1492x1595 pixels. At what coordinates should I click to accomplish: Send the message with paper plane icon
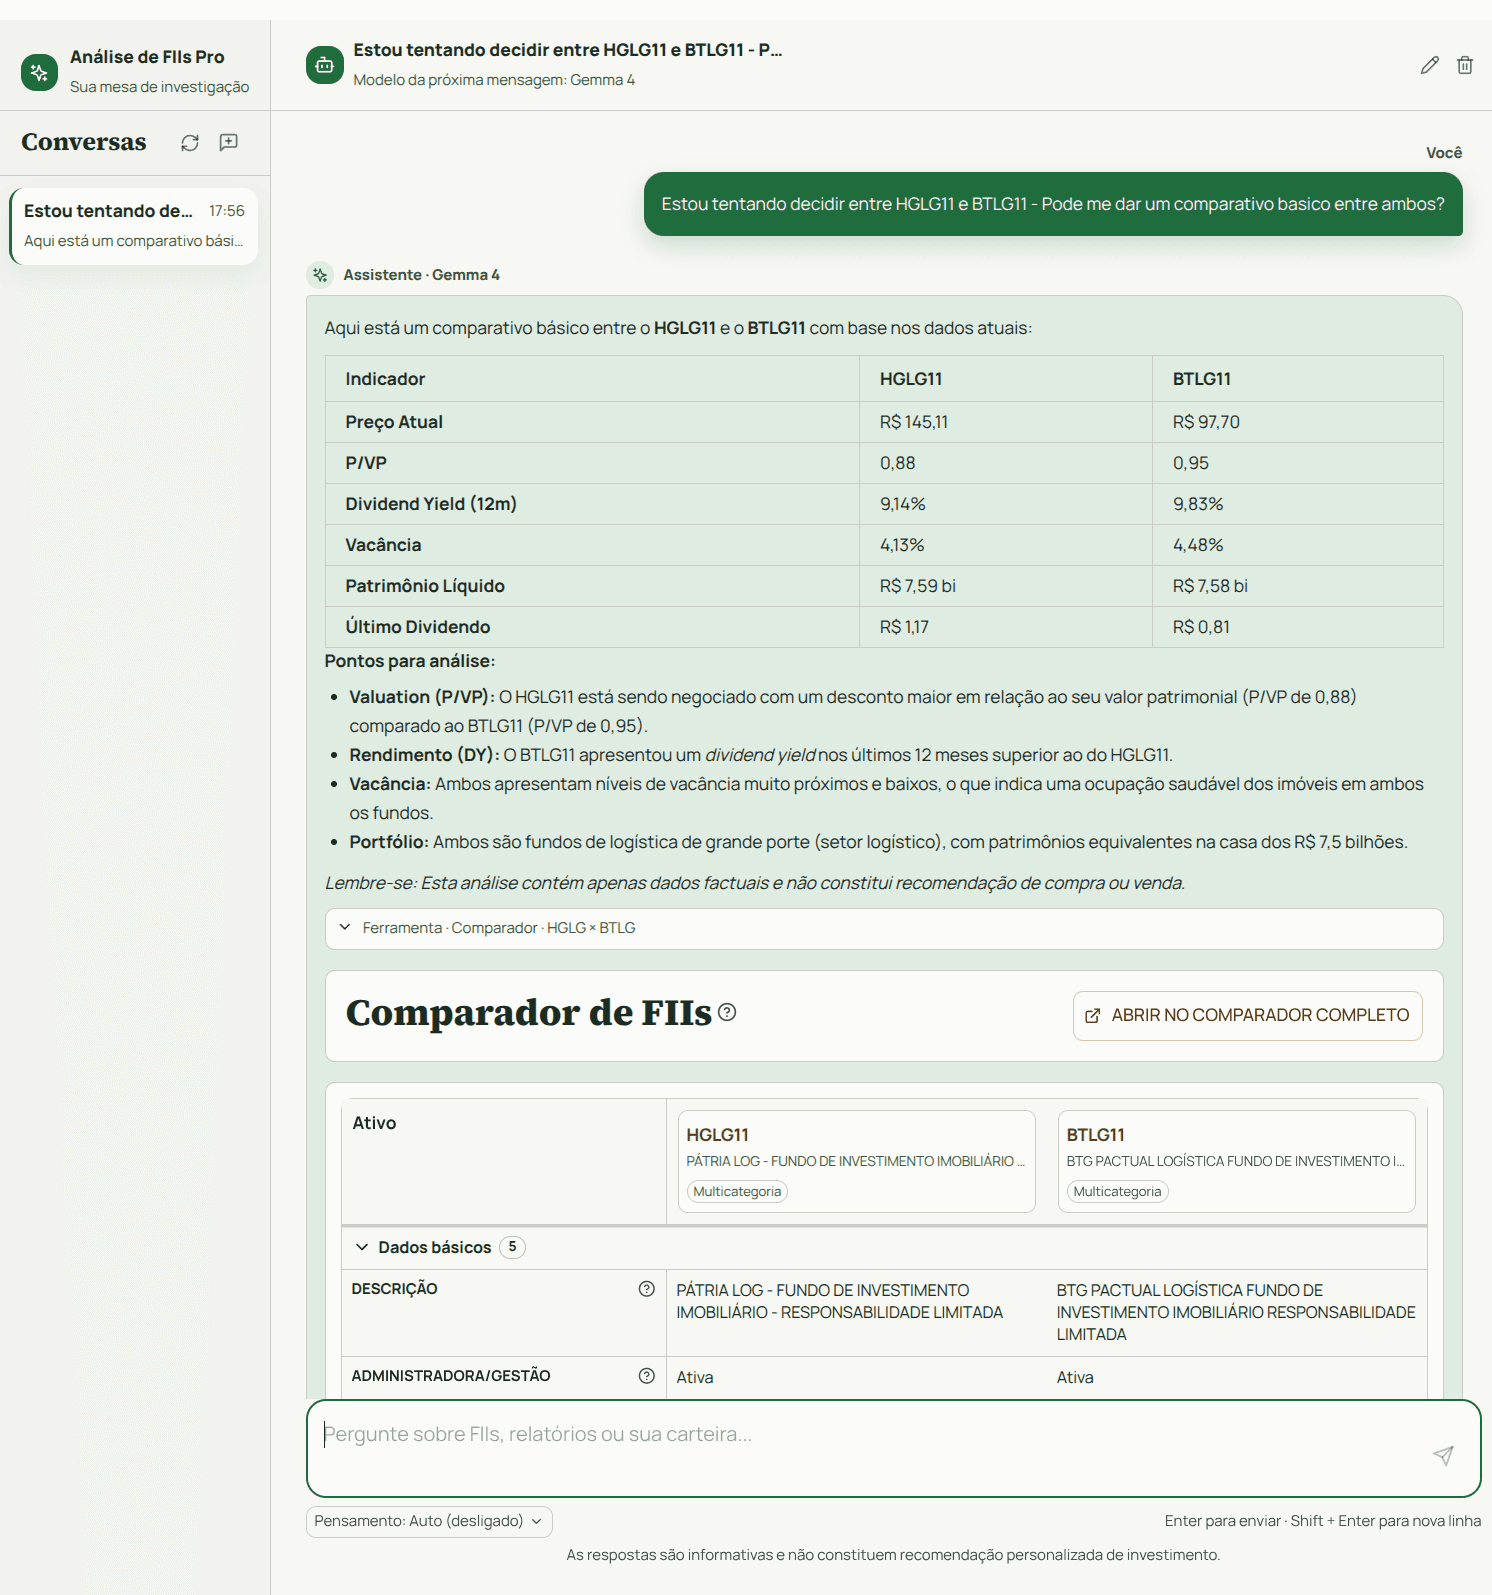(x=1443, y=1455)
